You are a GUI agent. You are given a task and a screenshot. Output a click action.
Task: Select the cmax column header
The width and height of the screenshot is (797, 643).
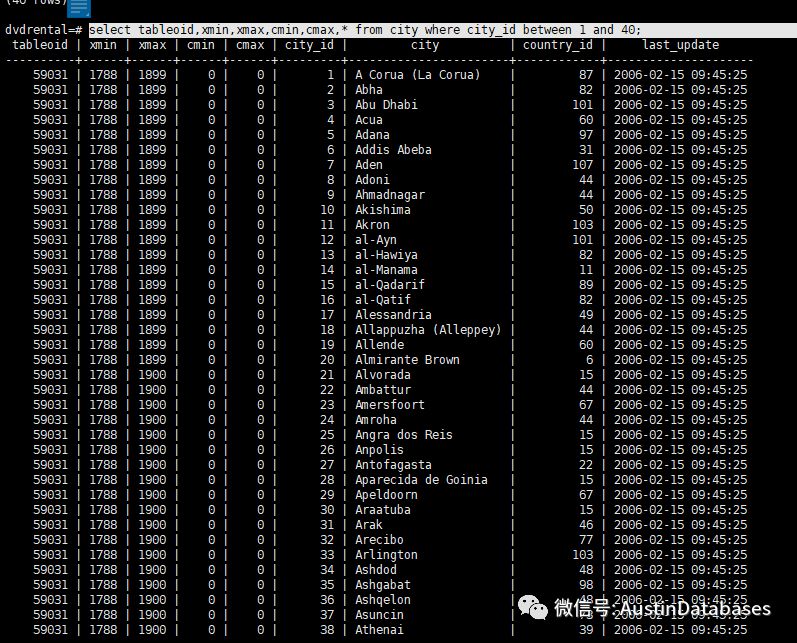coord(250,45)
